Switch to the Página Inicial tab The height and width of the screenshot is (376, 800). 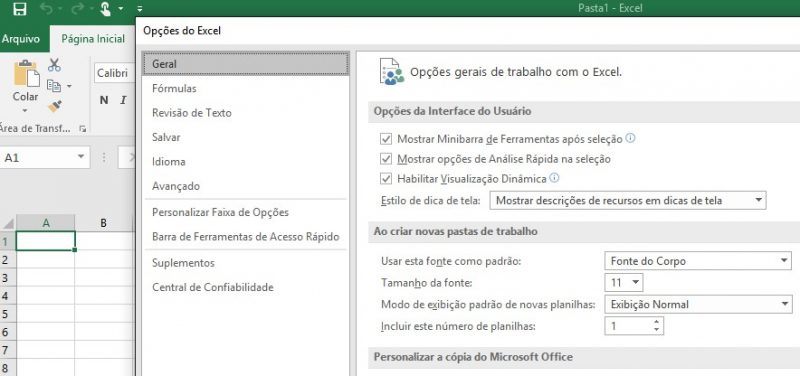click(x=93, y=39)
